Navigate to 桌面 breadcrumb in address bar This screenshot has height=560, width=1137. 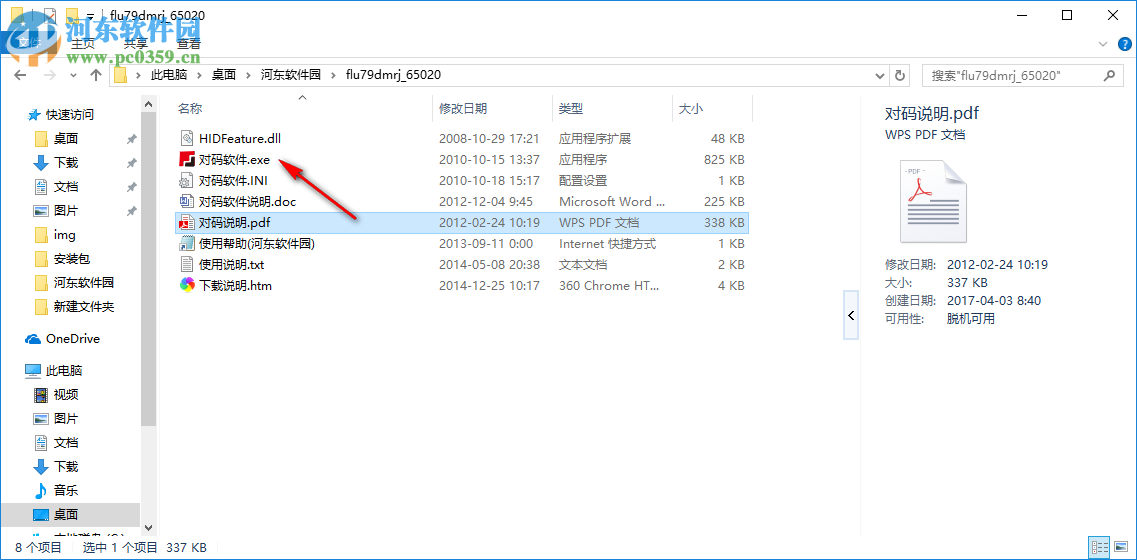pos(223,75)
